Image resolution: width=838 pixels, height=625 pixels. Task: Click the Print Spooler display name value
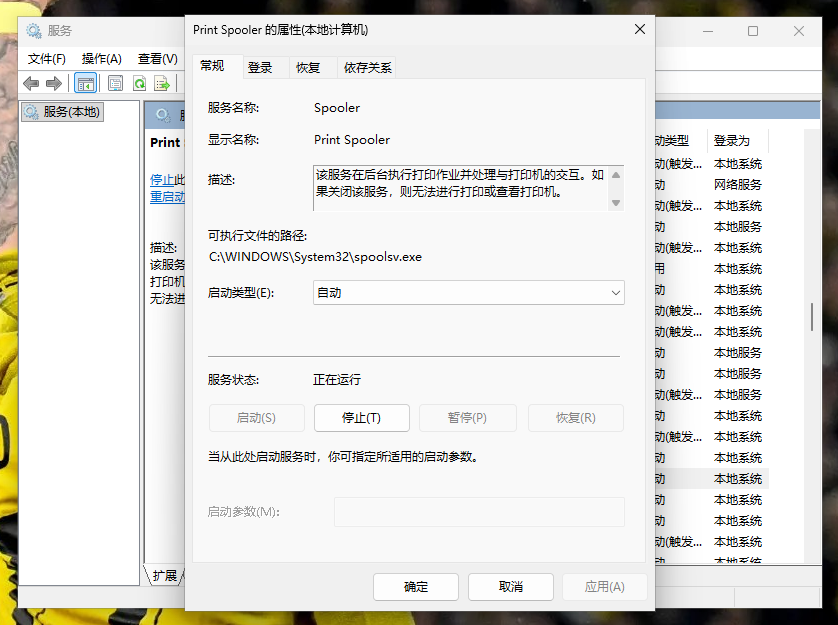tap(352, 140)
